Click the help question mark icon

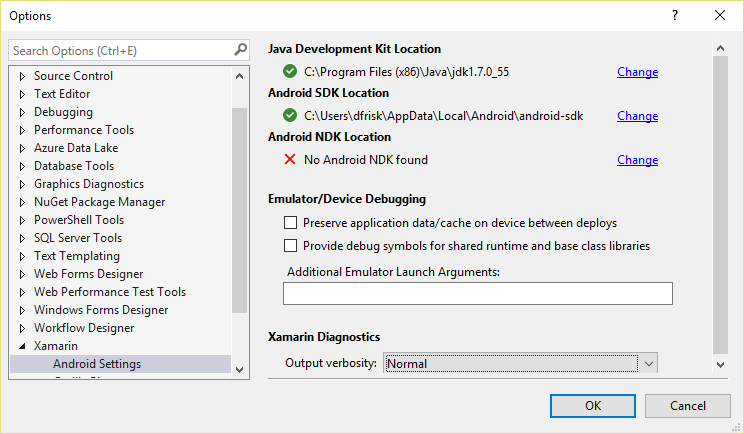tap(675, 15)
